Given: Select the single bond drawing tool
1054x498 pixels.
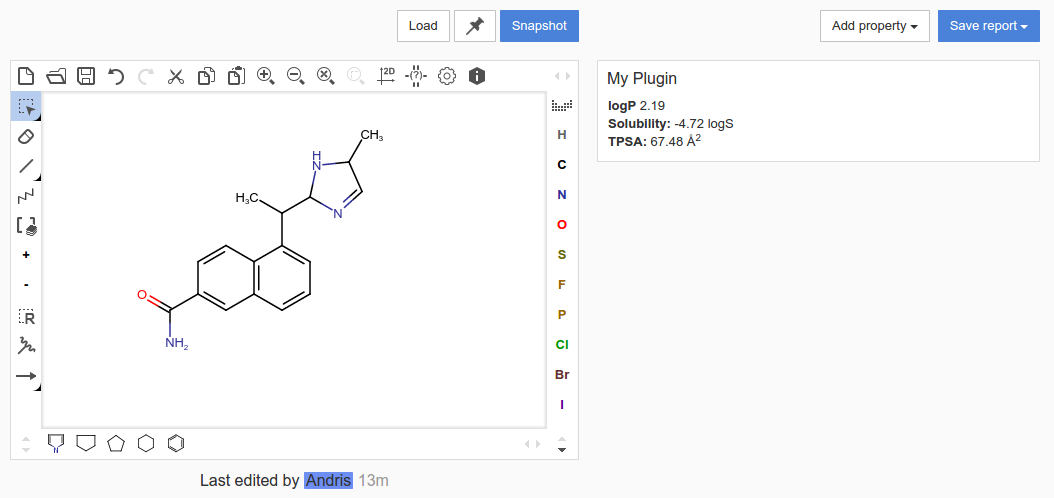Looking at the screenshot, I should [26, 166].
